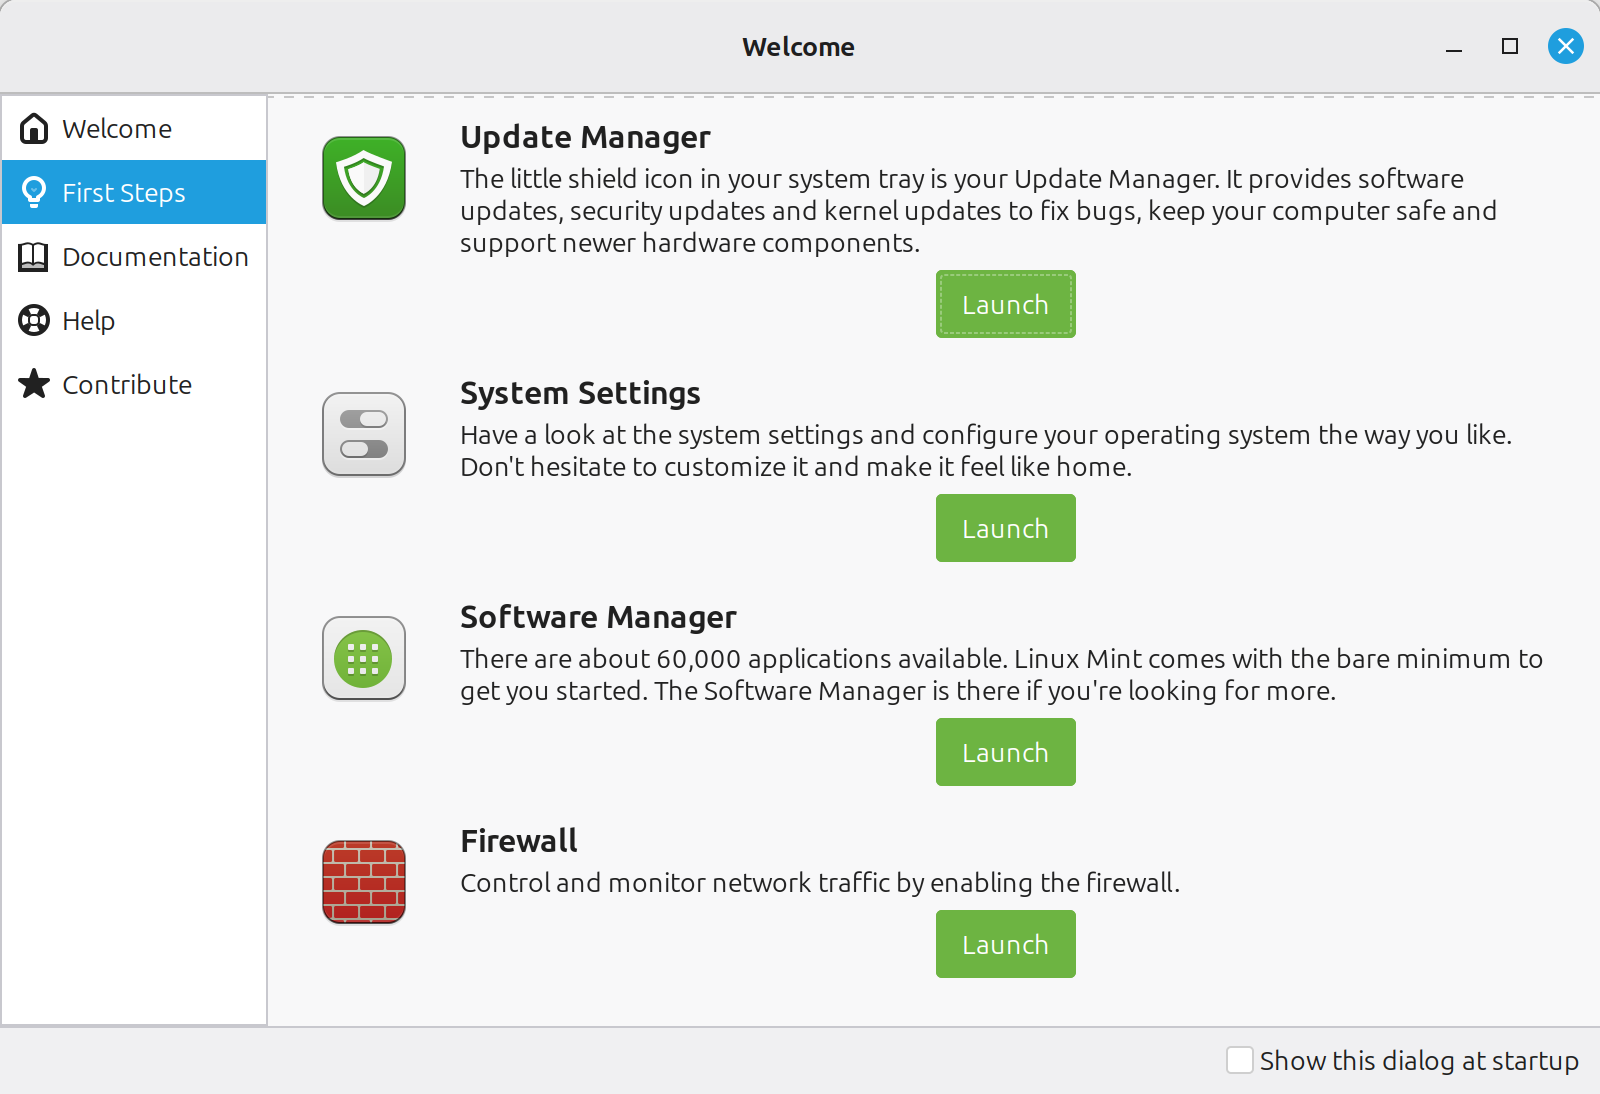The width and height of the screenshot is (1600, 1094).
Task: Go to the Help section
Action: [134, 320]
